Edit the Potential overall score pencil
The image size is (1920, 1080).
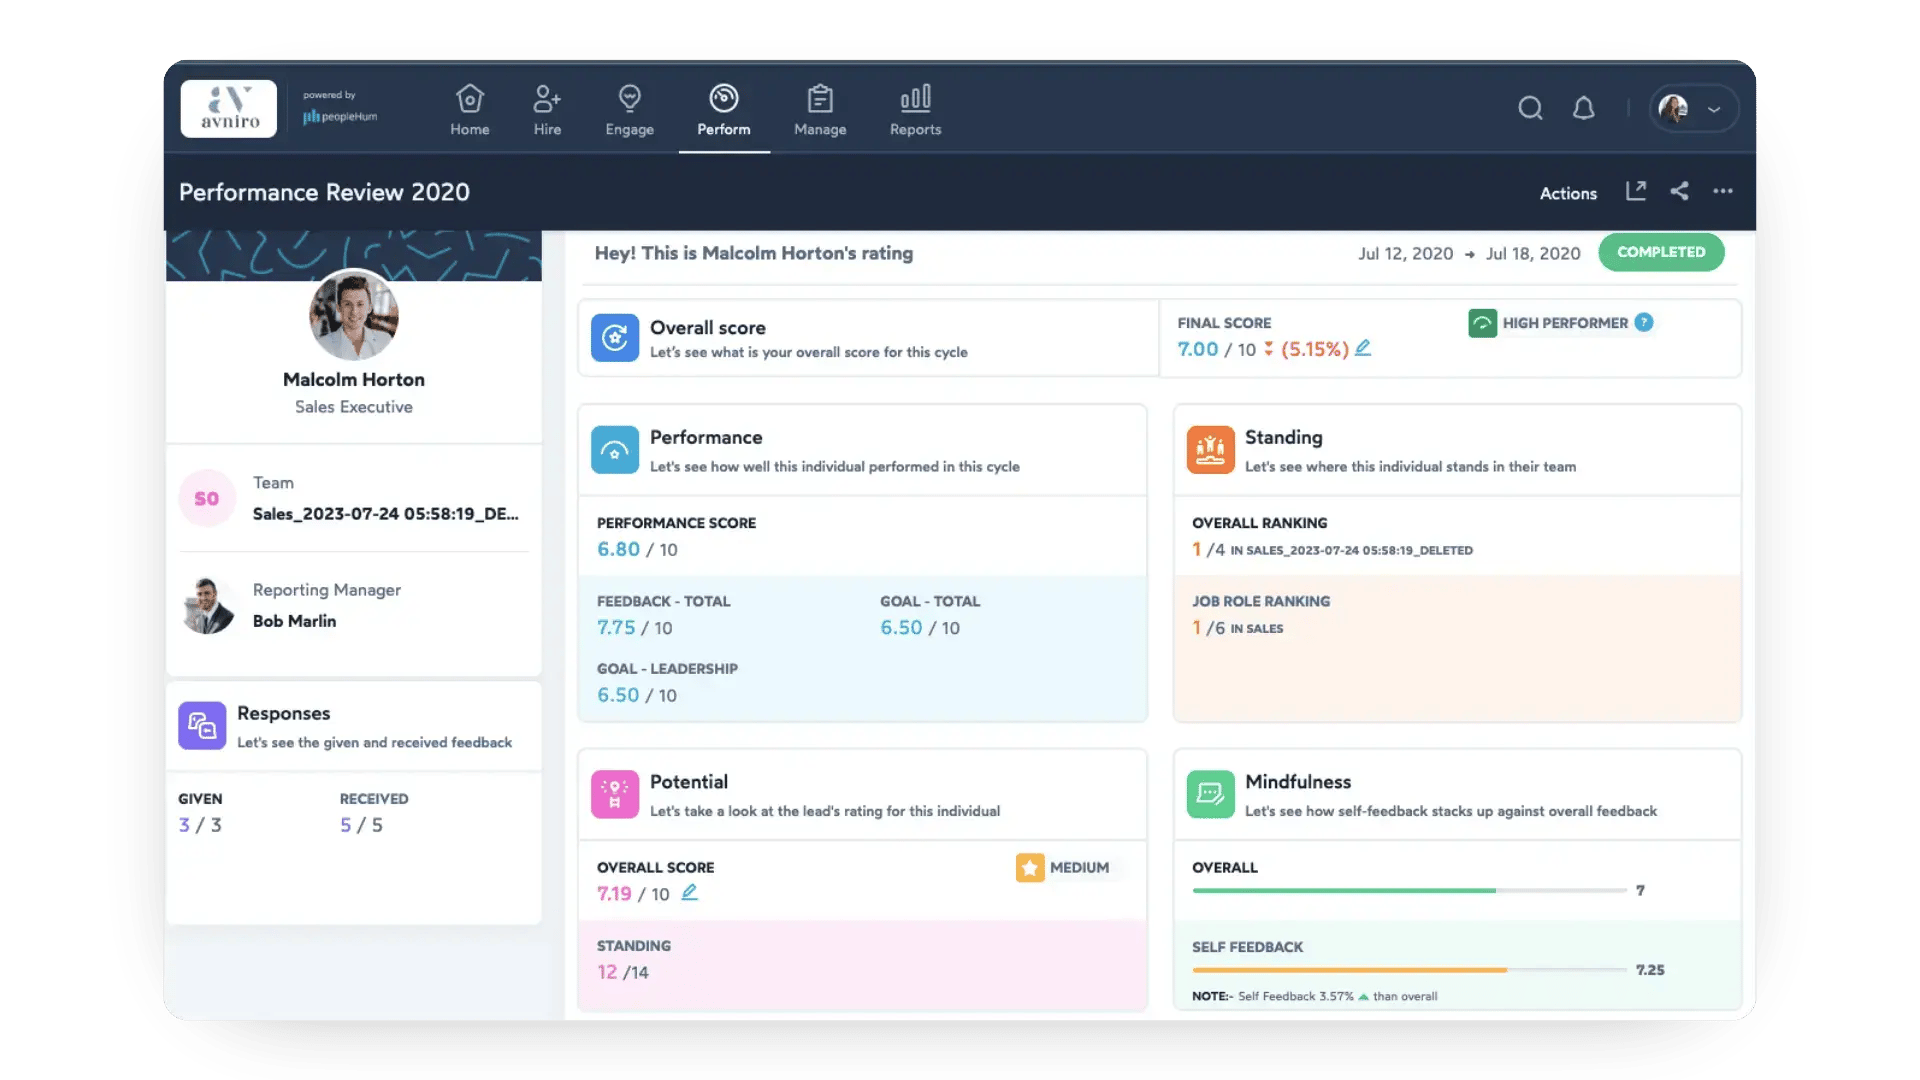pyautogui.click(x=690, y=893)
